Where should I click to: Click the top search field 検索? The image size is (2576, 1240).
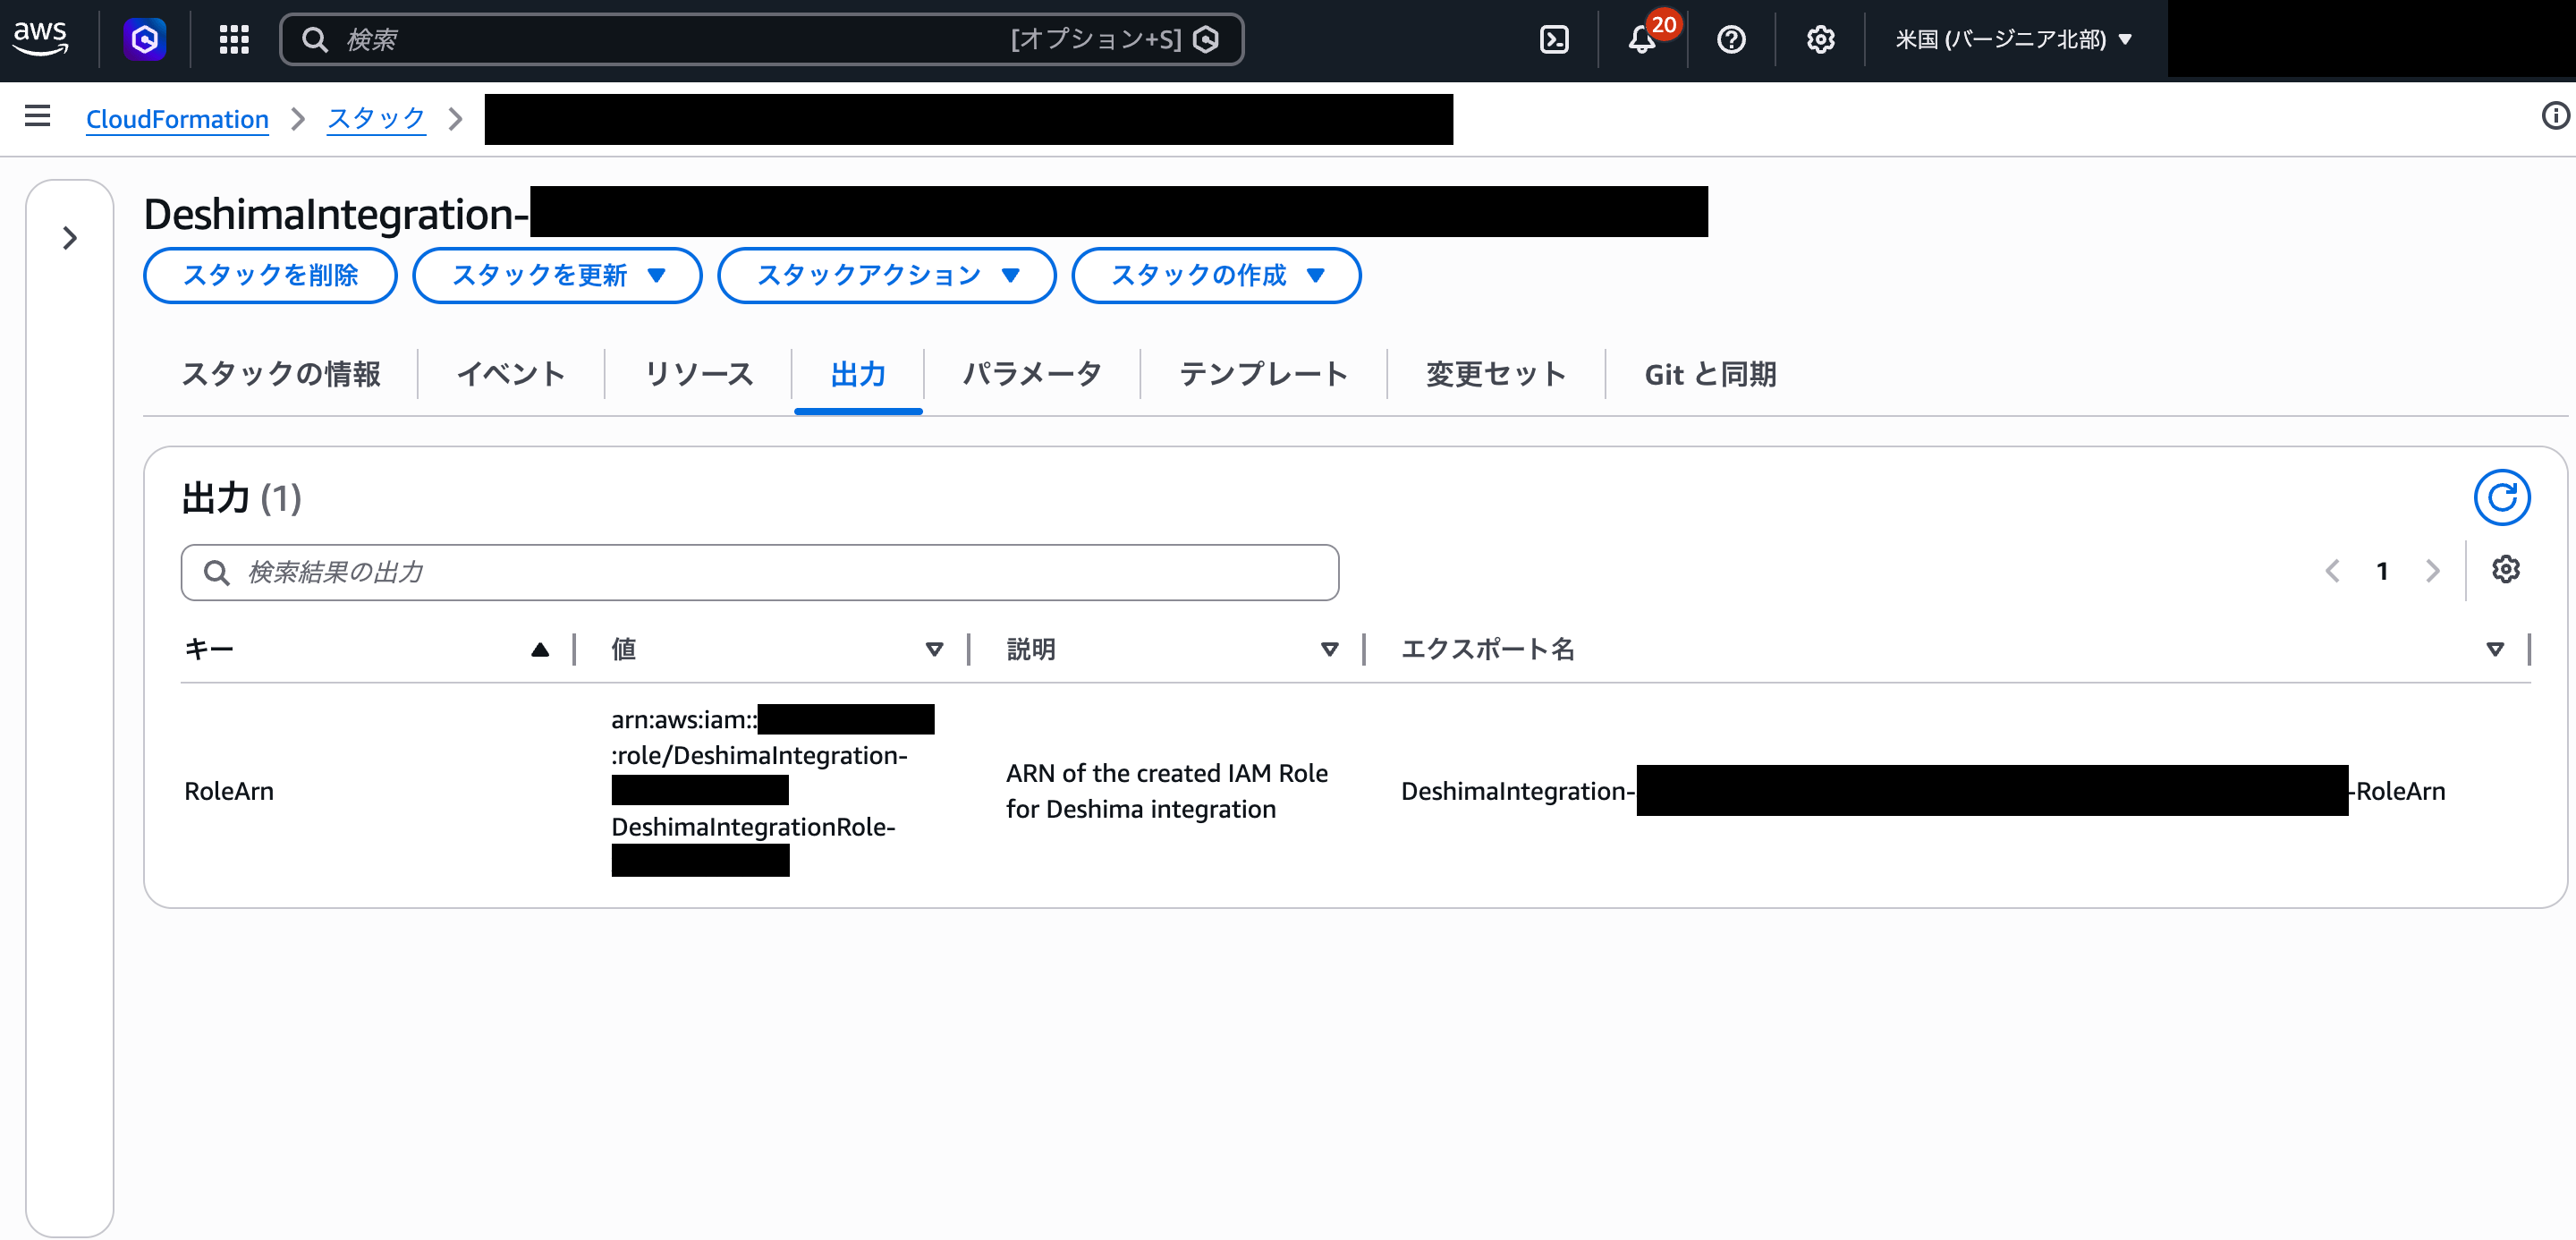(x=762, y=39)
